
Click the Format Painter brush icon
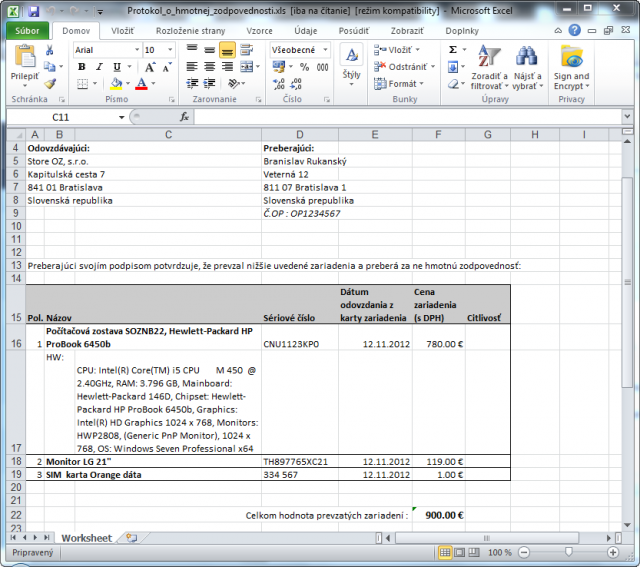pos(50,84)
